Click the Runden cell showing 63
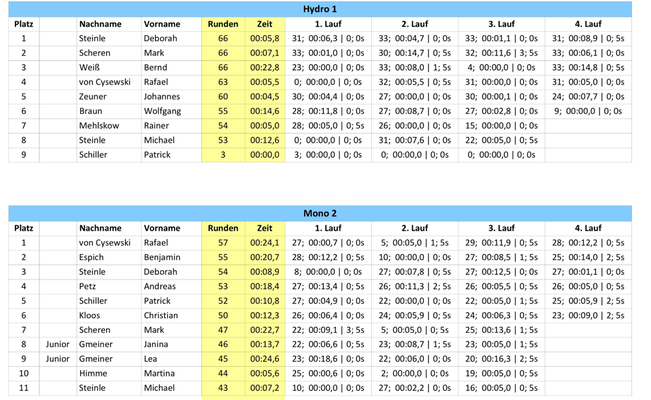Screen dimensions: 651x400 [x=223, y=82]
